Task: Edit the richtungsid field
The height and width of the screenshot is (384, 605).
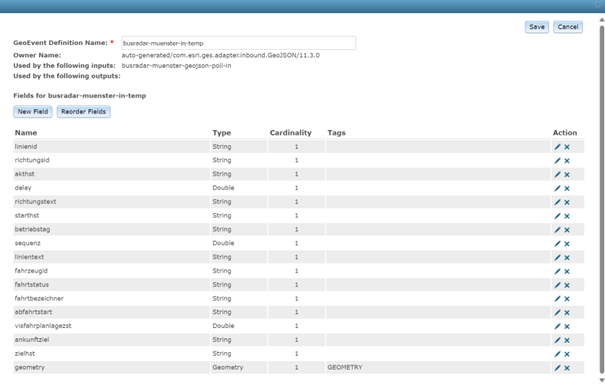Action: pos(557,161)
